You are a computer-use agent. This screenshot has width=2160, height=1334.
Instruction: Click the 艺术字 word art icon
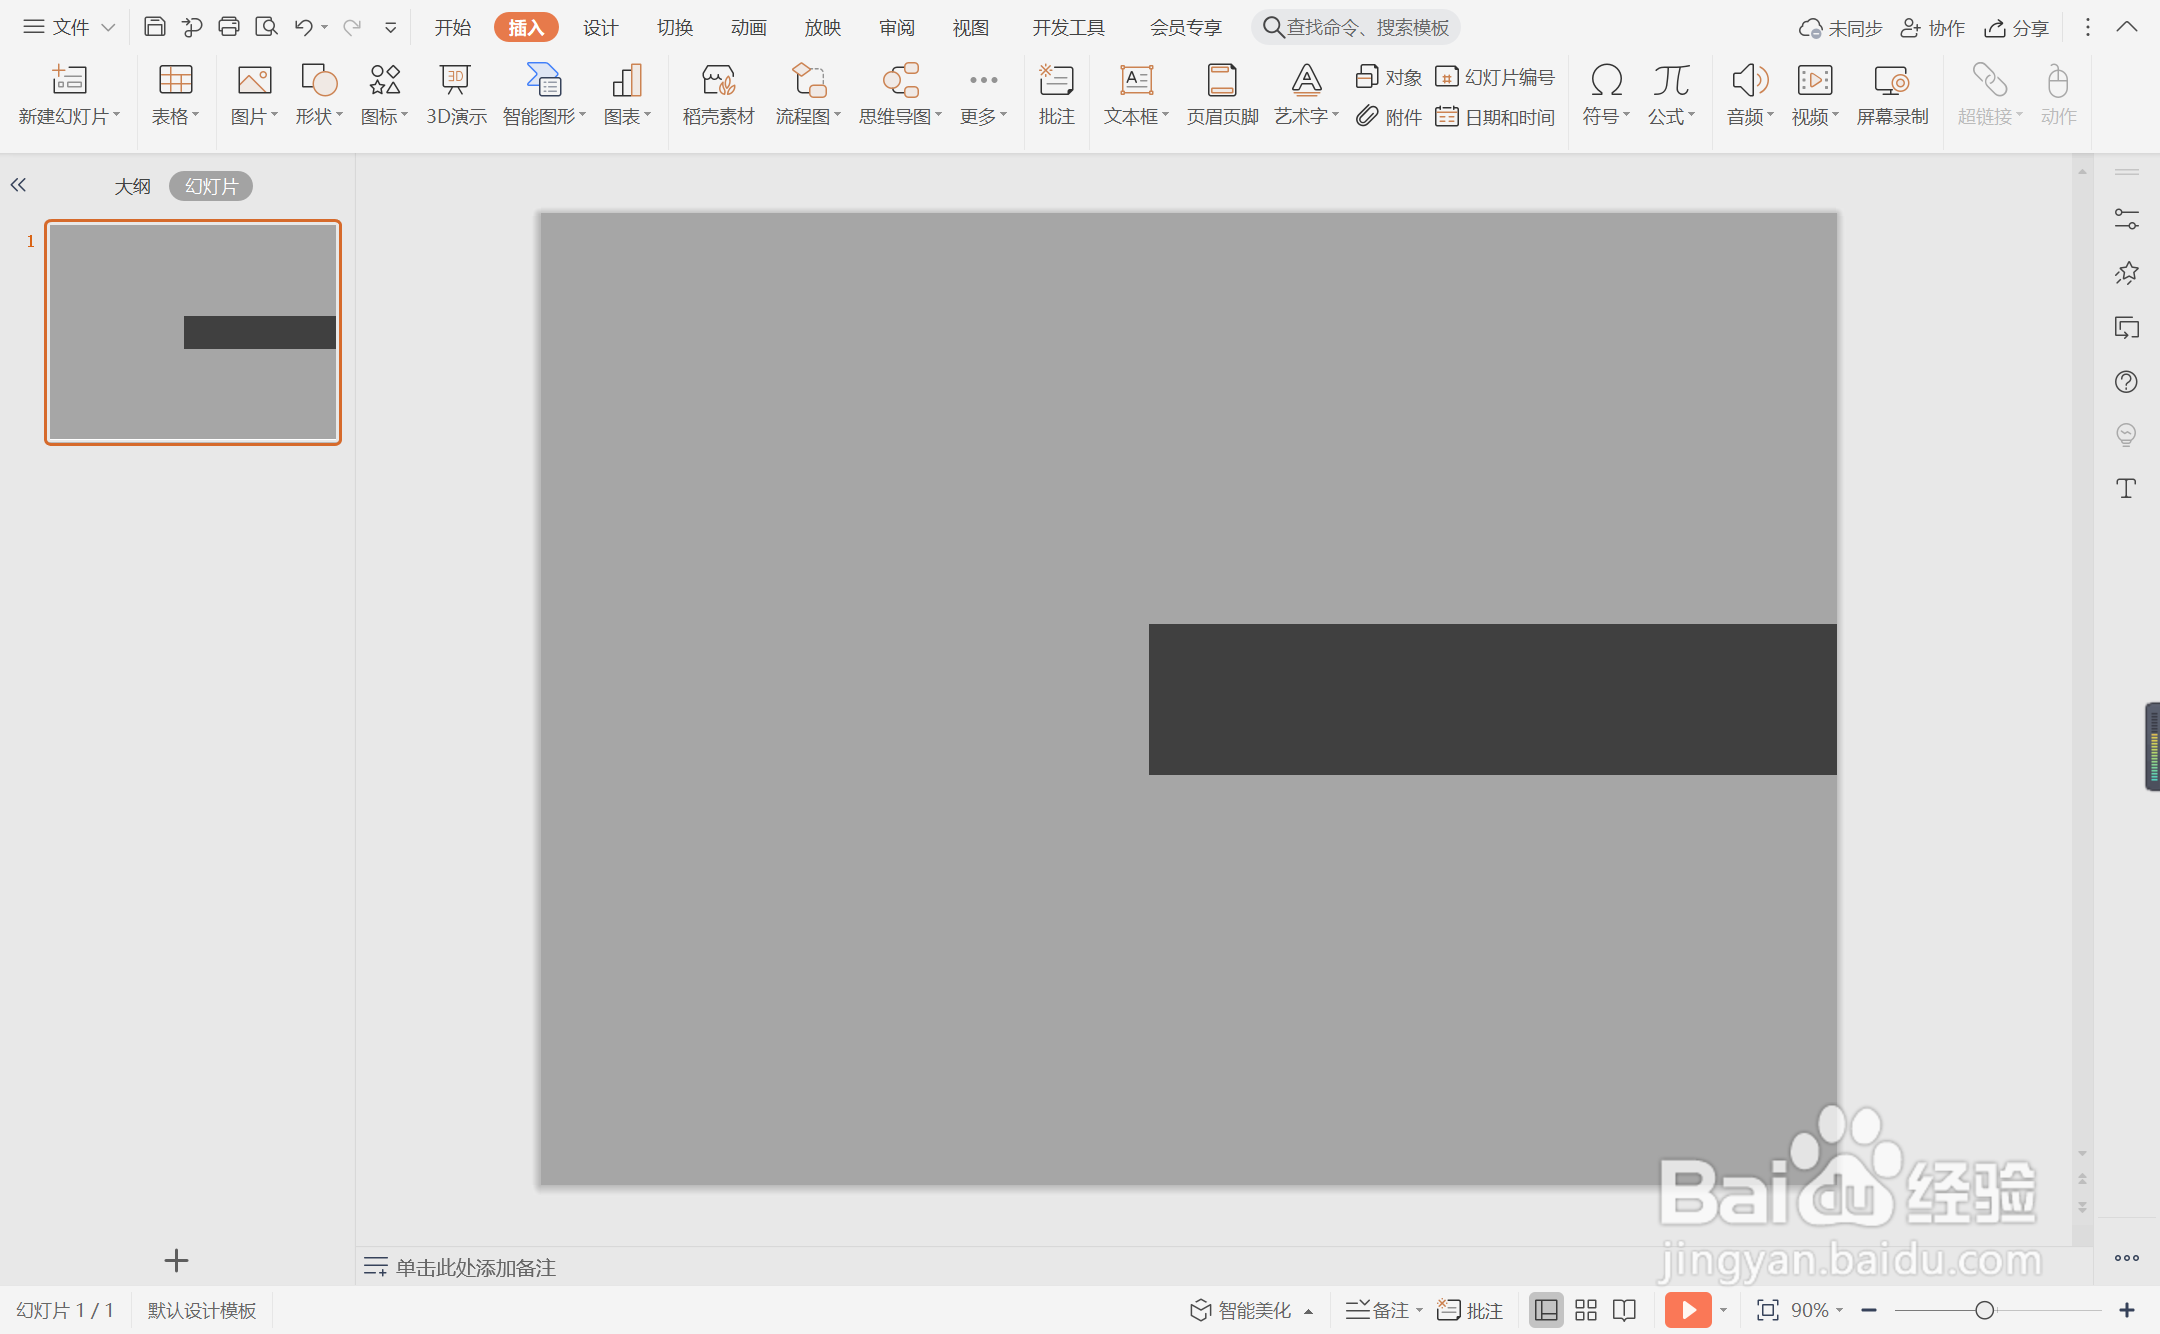click(1306, 79)
